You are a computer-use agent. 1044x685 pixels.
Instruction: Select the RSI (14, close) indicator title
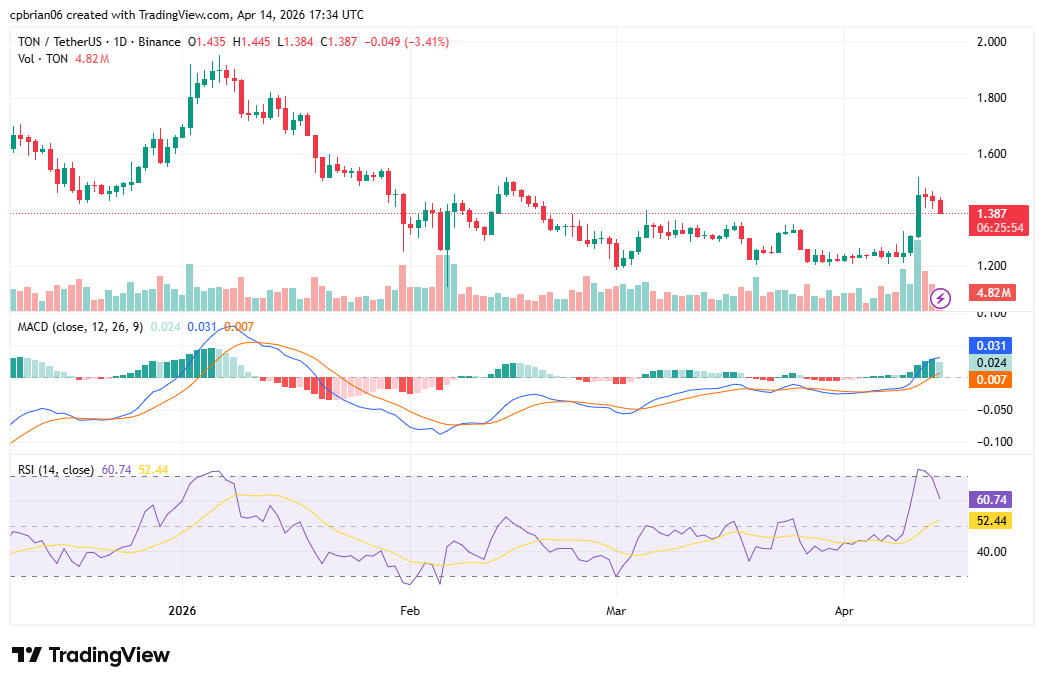[x=55, y=467]
